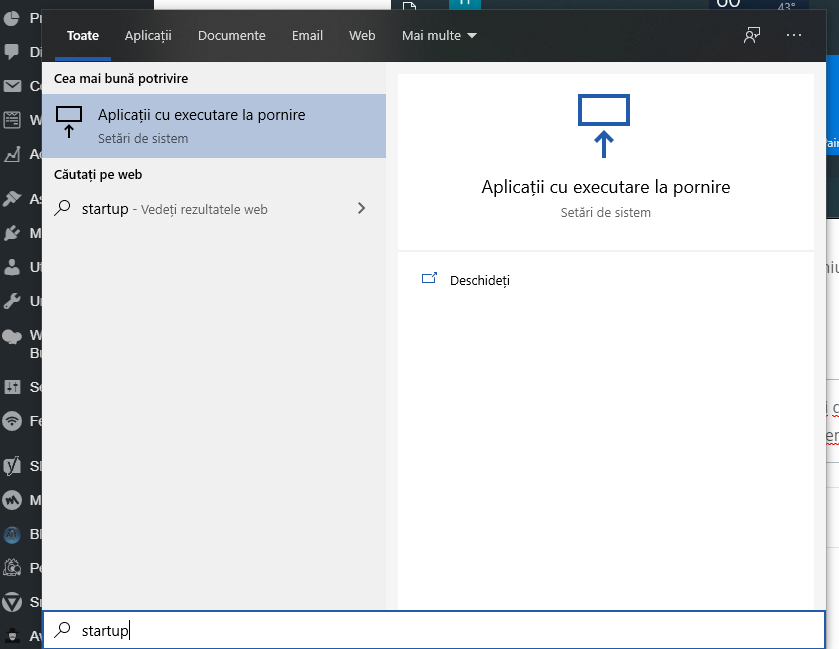Click the startup search input field

tap(200, 629)
